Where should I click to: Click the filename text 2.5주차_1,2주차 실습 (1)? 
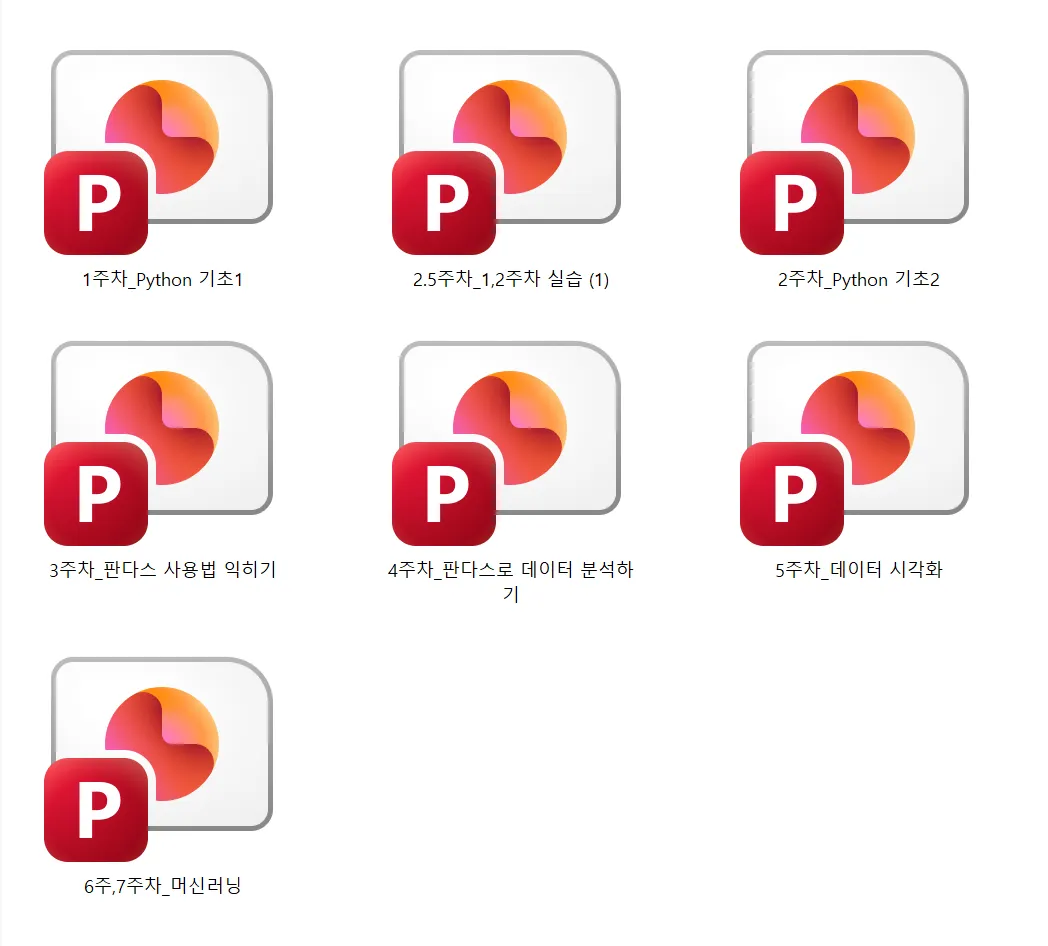tap(511, 279)
